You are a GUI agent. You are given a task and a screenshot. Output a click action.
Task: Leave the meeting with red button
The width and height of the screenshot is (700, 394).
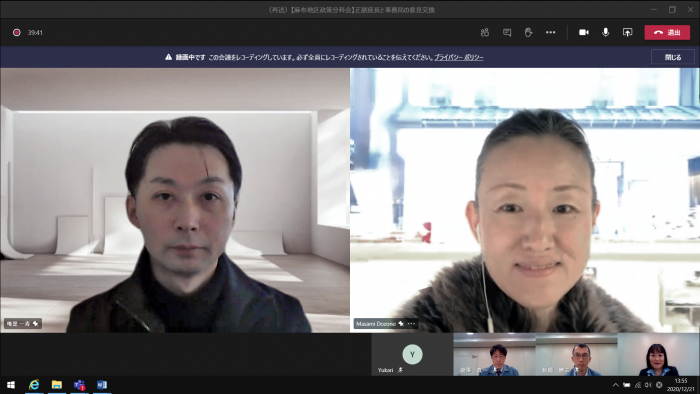click(667, 33)
